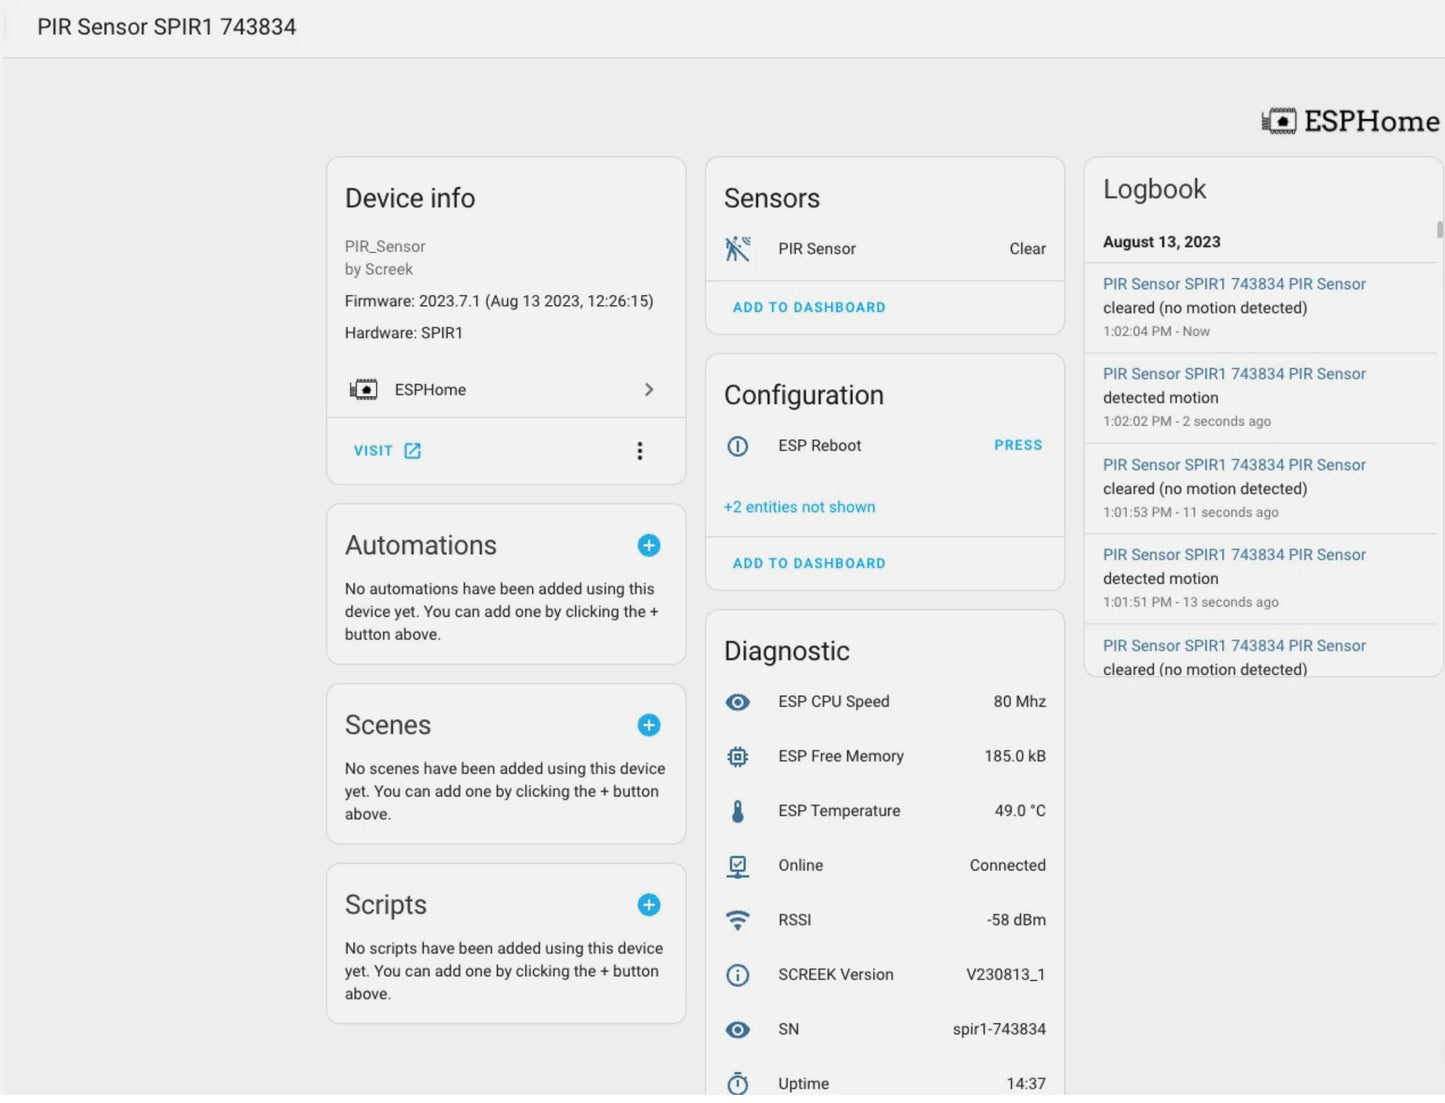Screen dimensions: 1445x1103
Task: Open the ESPHome integration chevron row
Action: tap(505, 390)
